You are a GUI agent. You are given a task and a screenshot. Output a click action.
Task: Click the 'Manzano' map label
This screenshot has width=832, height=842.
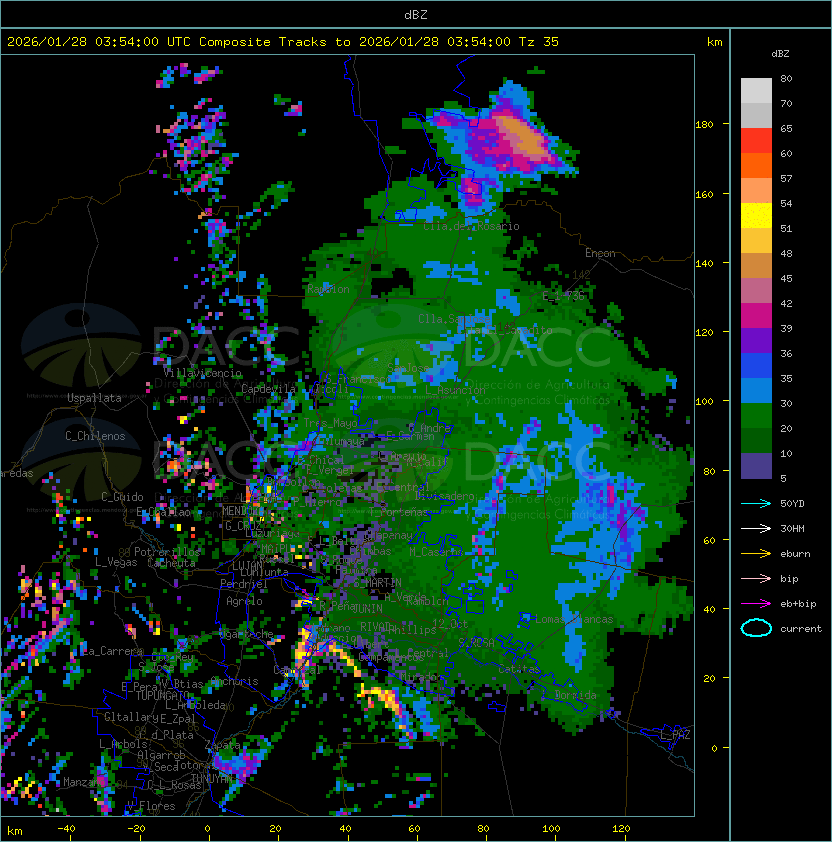point(84,782)
